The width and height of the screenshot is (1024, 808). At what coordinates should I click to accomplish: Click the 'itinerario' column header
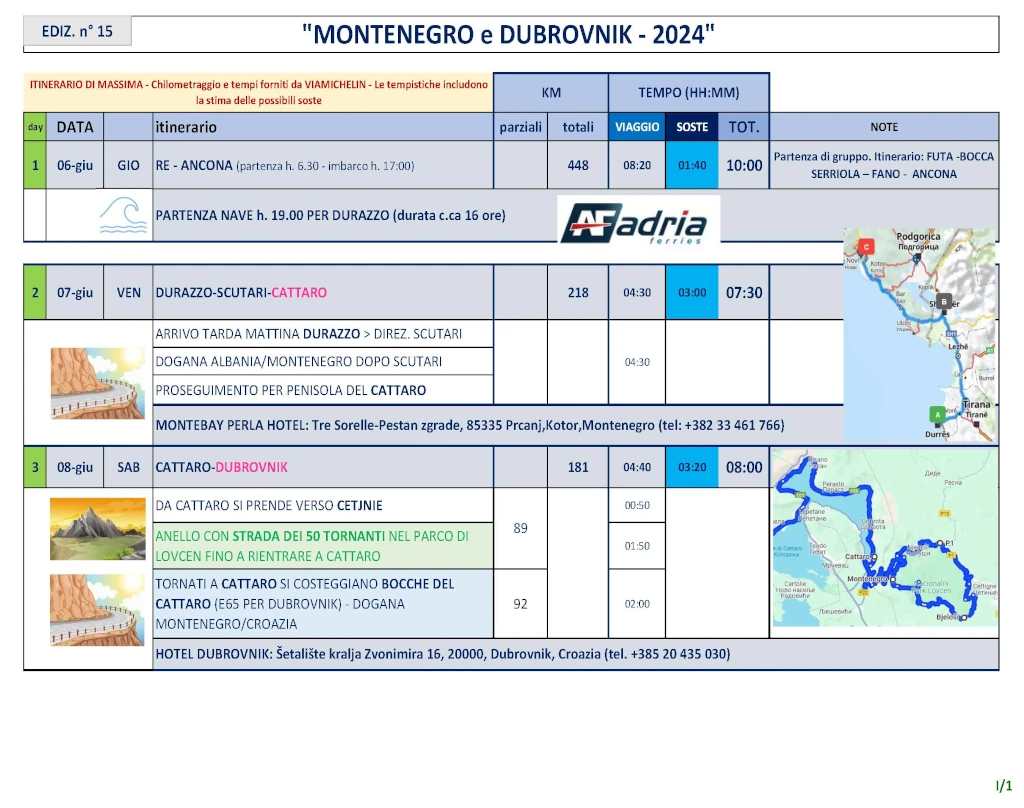[323, 127]
